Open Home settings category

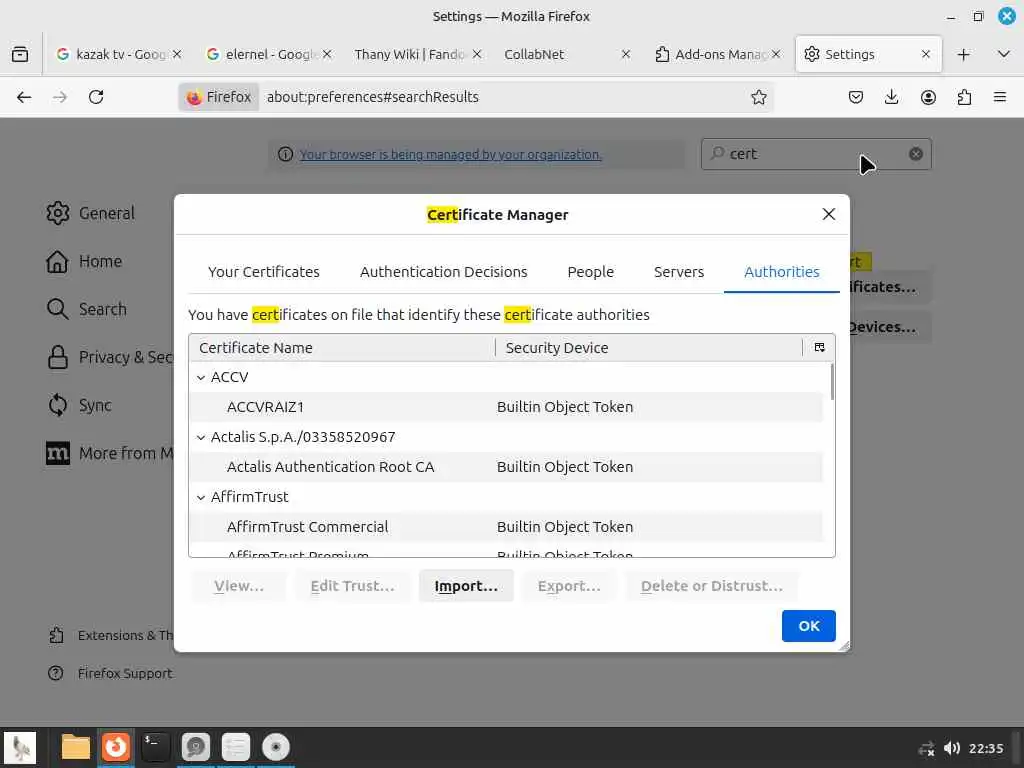[x=84, y=261]
